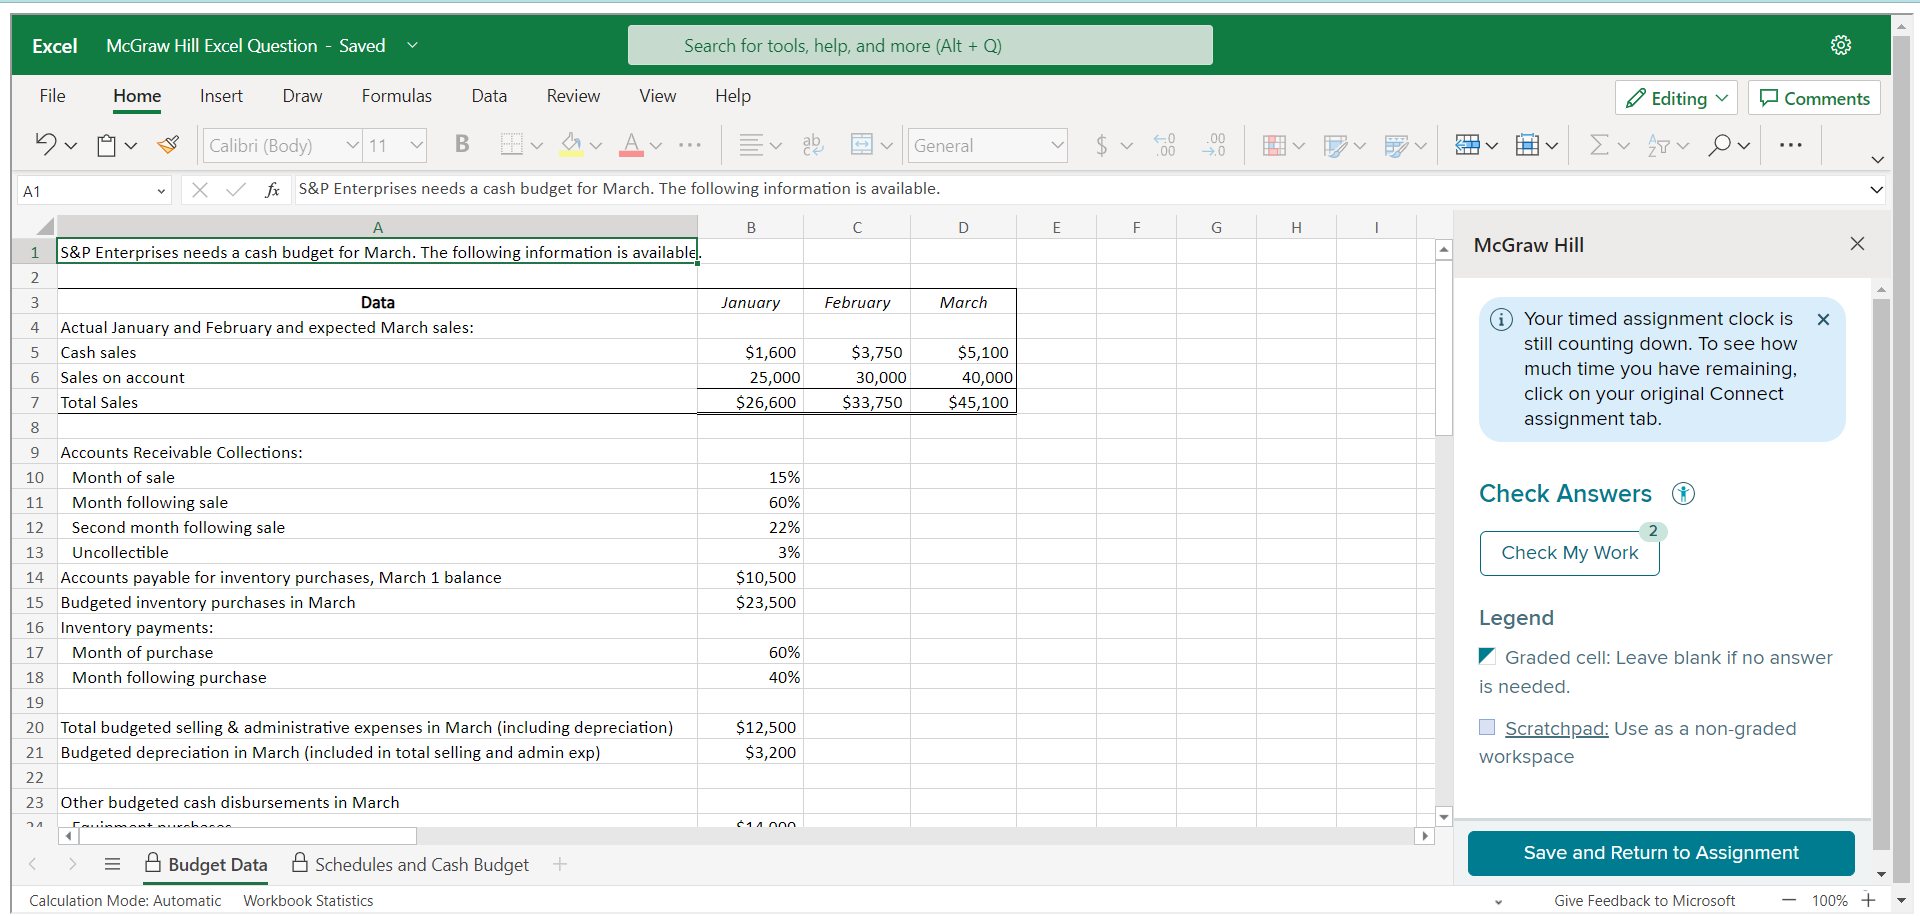The height and width of the screenshot is (916, 1920).
Task: Click the Check My Work button
Action: tap(1569, 553)
